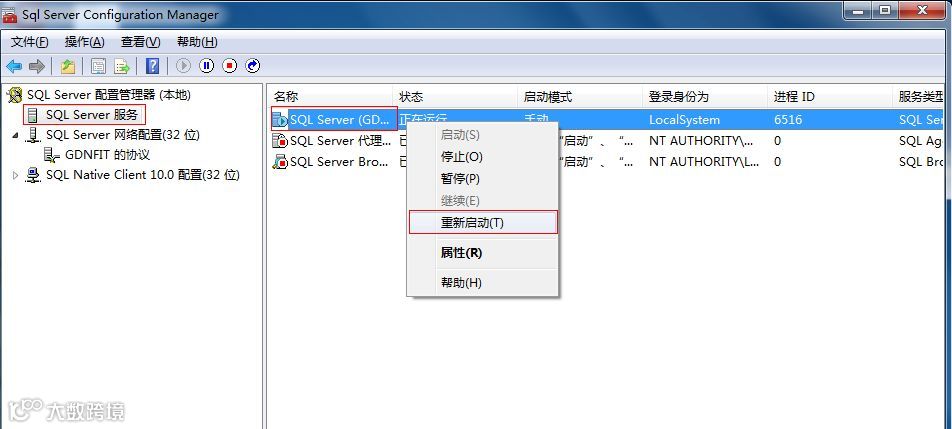Select the SQL Server 配置管理器 (本地) root label
The height and width of the screenshot is (429, 952).
(x=109, y=95)
